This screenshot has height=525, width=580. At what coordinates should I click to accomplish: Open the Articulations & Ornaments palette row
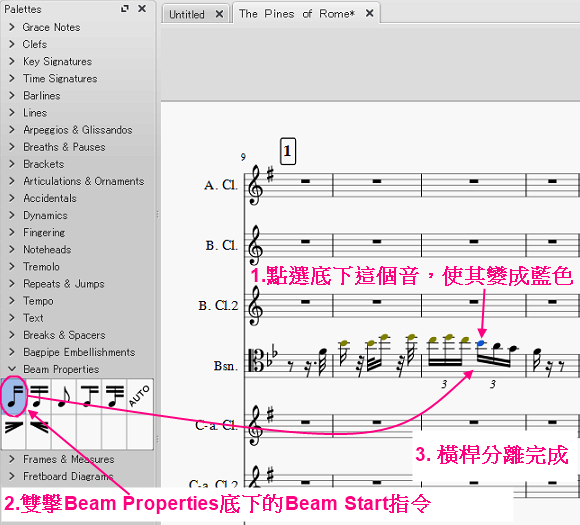coord(78,181)
